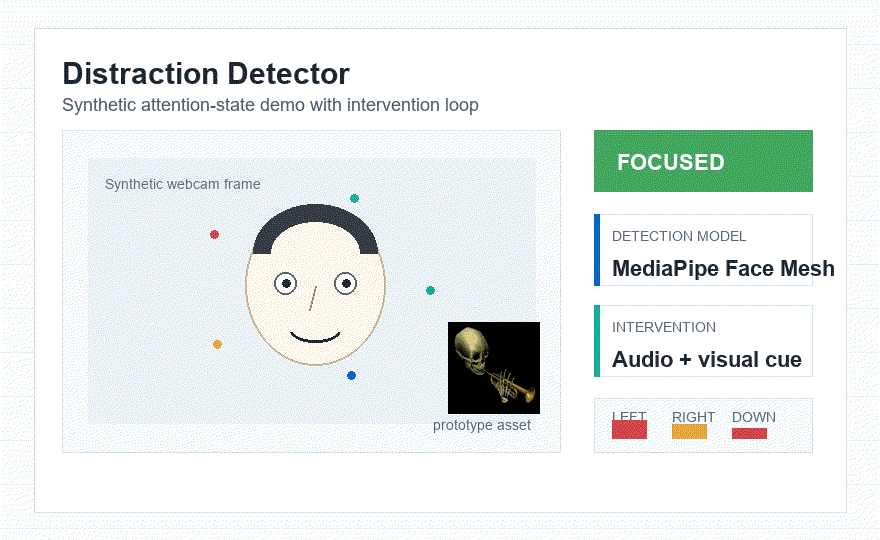Image resolution: width=880 pixels, height=540 pixels.
Task: Click the 'prototype asset' caption
Action: (x=482, y=425)
